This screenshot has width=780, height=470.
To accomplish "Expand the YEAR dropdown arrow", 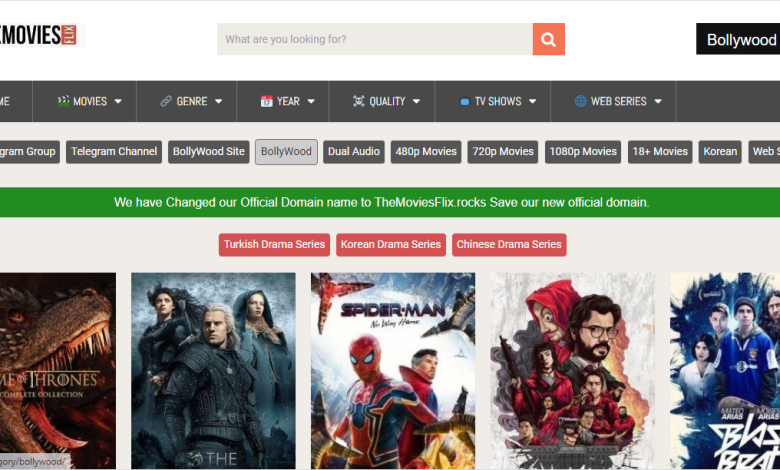I will [311, 101].
